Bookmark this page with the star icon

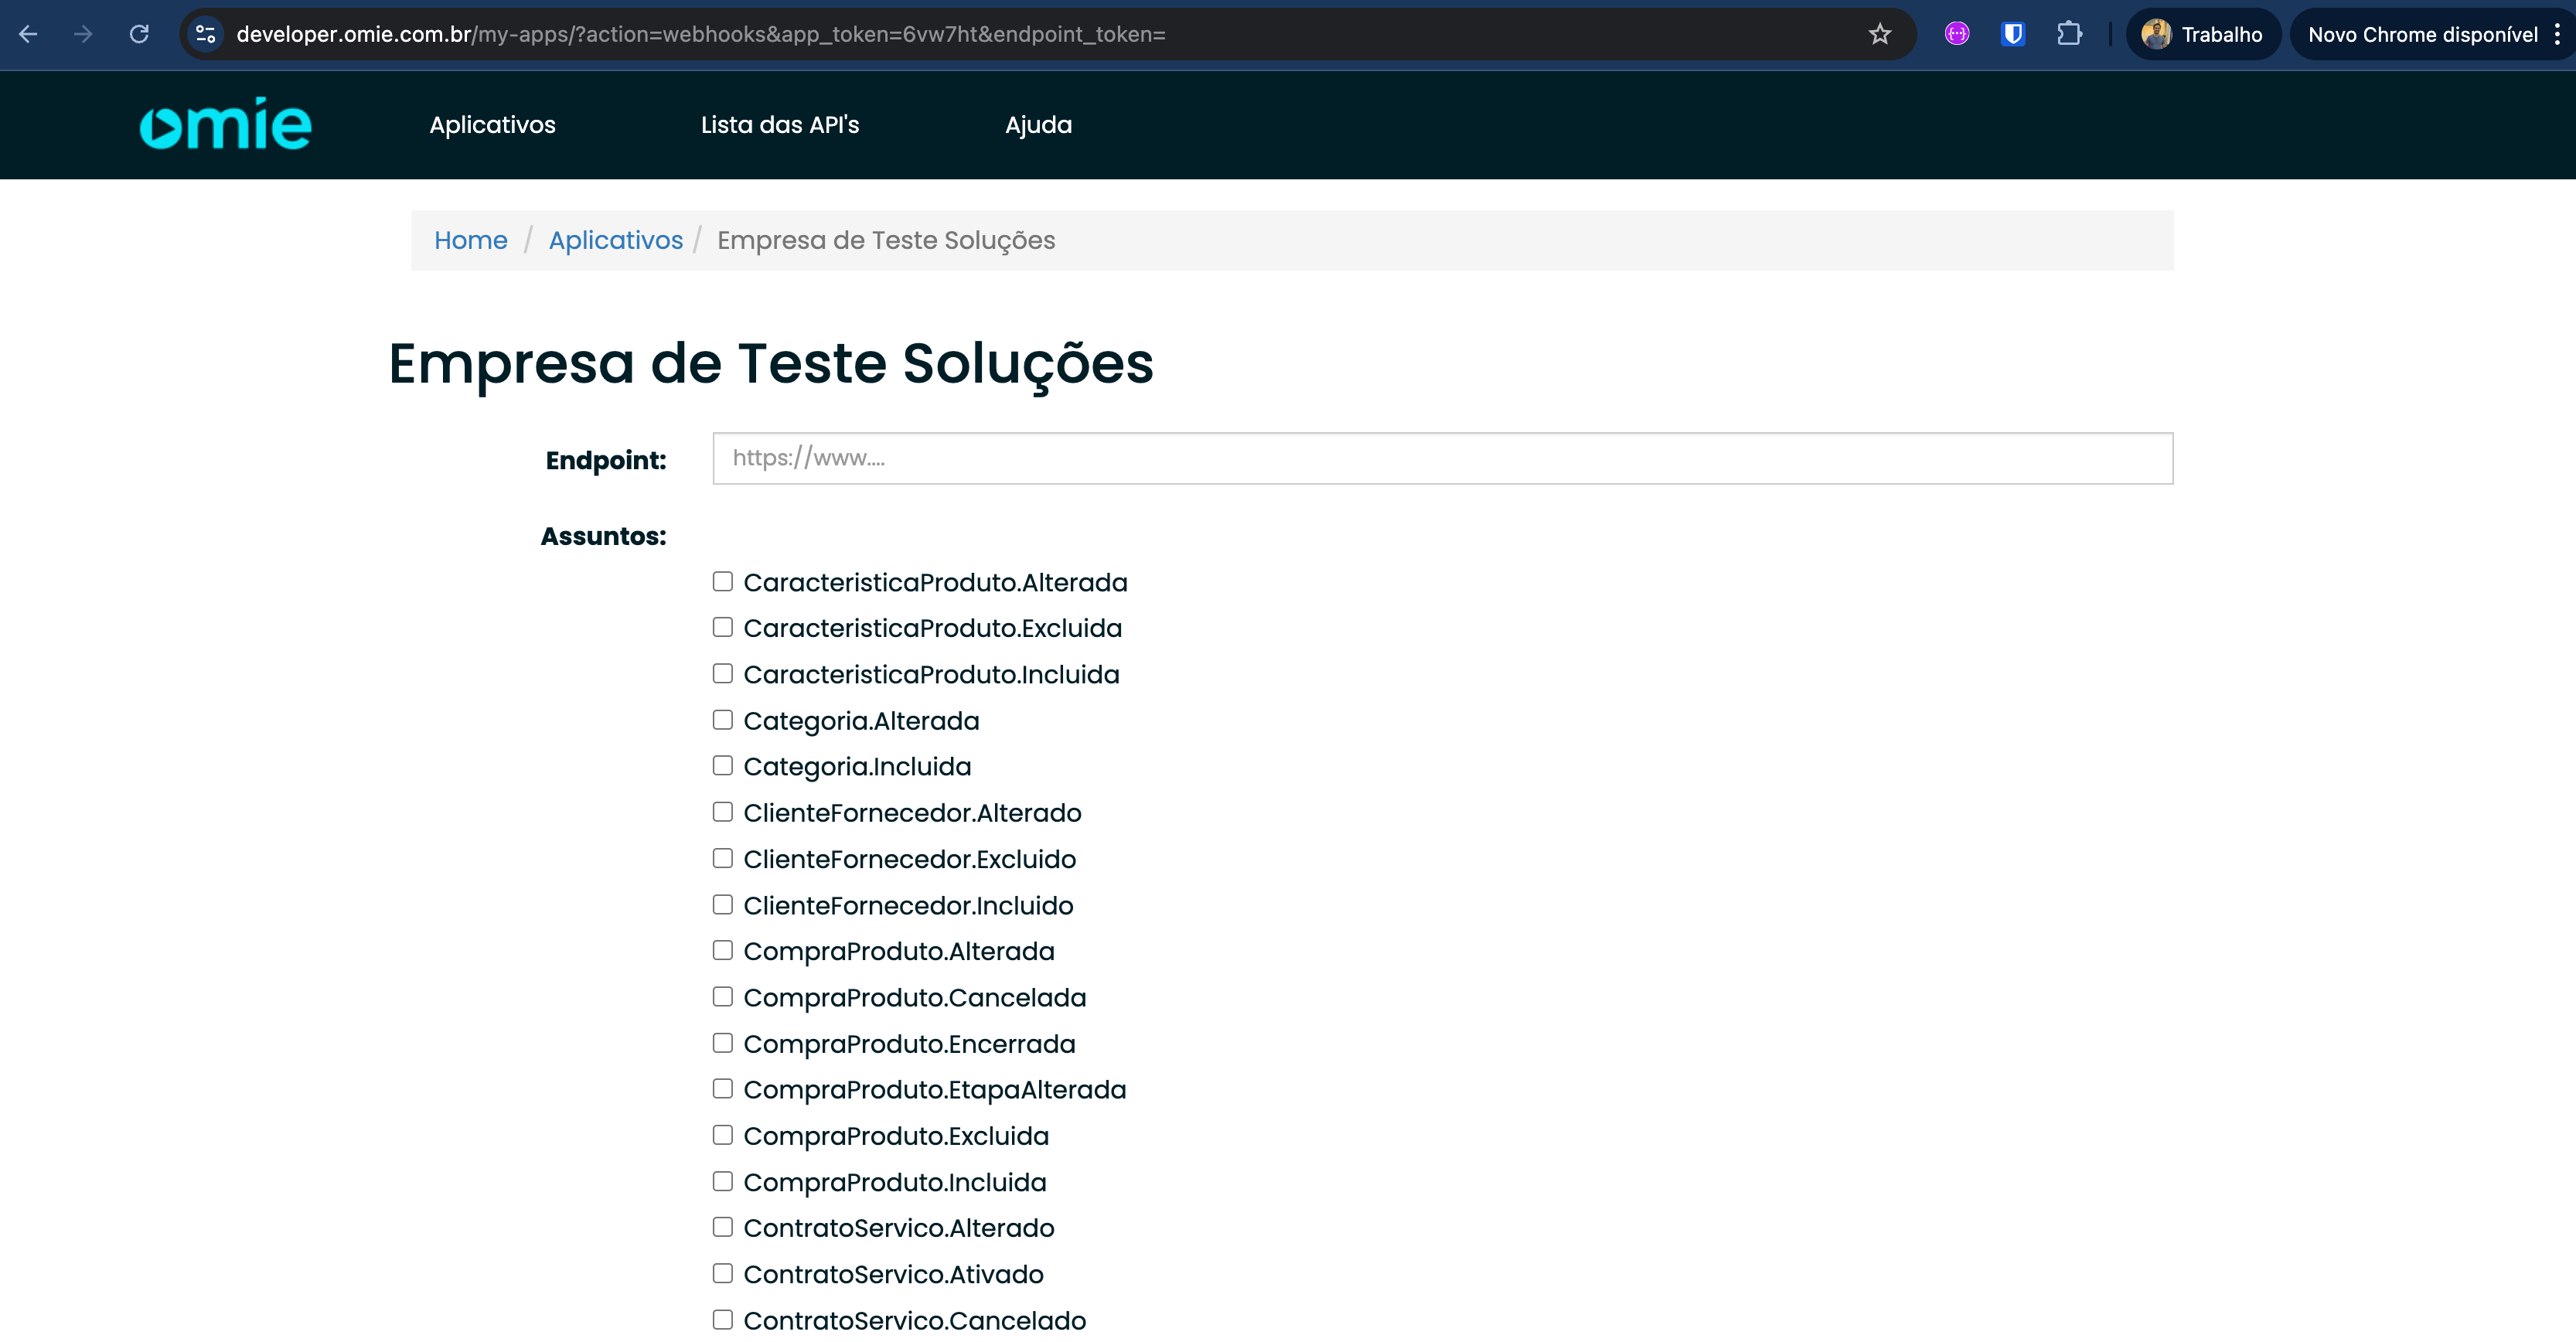(1880, 34)
